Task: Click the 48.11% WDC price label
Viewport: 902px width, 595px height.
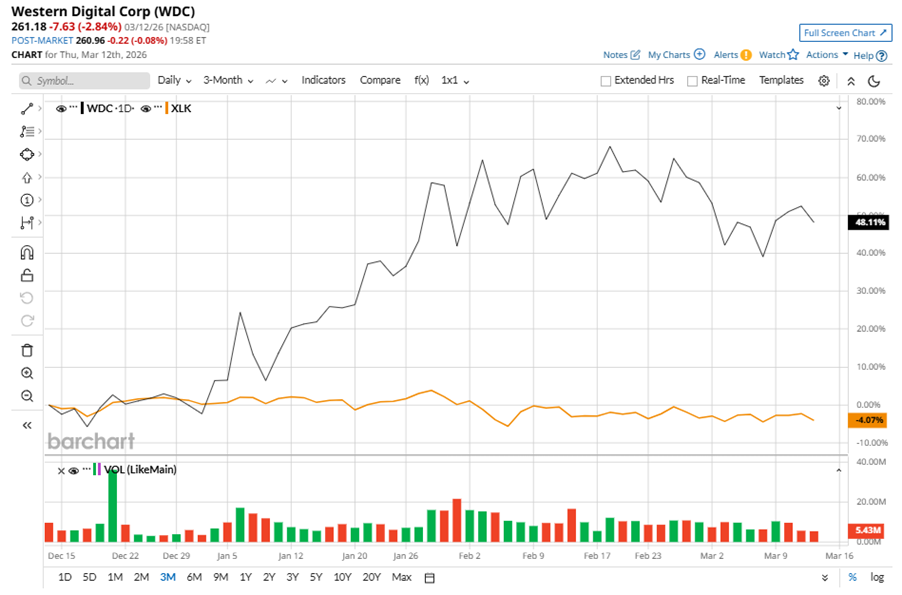Action: coord(869,222)
